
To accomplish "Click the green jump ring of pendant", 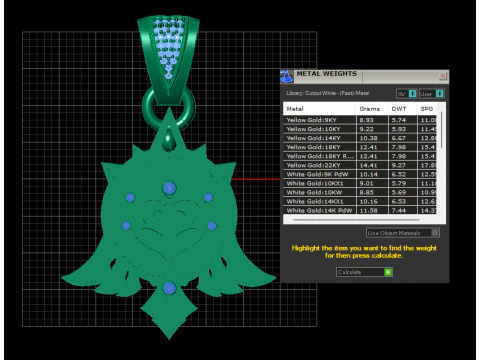I will (169, 108).
